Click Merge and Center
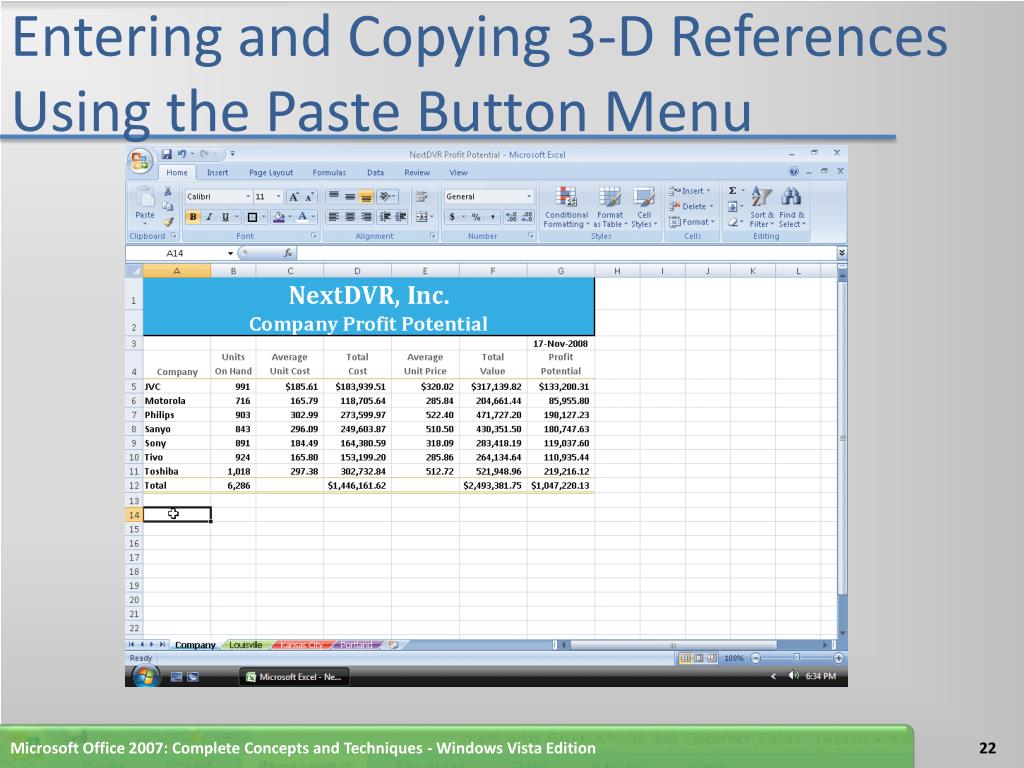Image resolution: width=1024 pixels, height=768 pixels. point(422,217)
